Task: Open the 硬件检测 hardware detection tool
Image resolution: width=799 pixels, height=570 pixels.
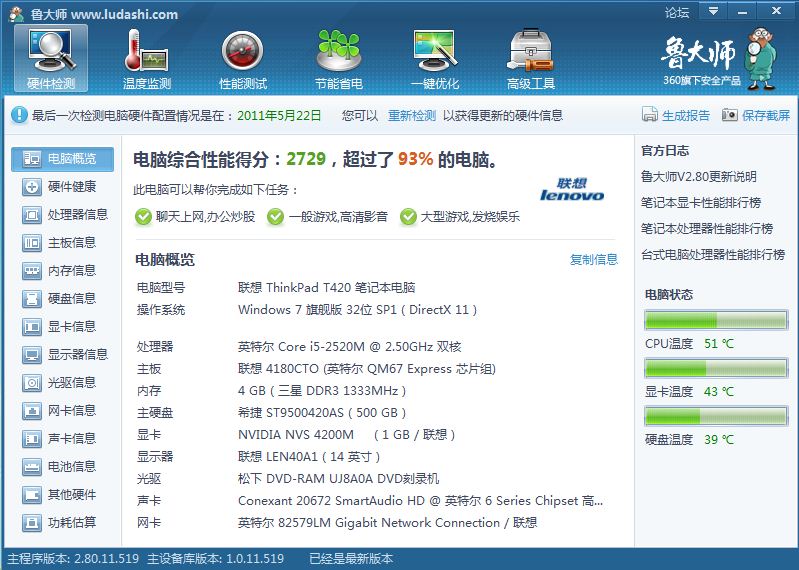Action: (x=51, y=58)
